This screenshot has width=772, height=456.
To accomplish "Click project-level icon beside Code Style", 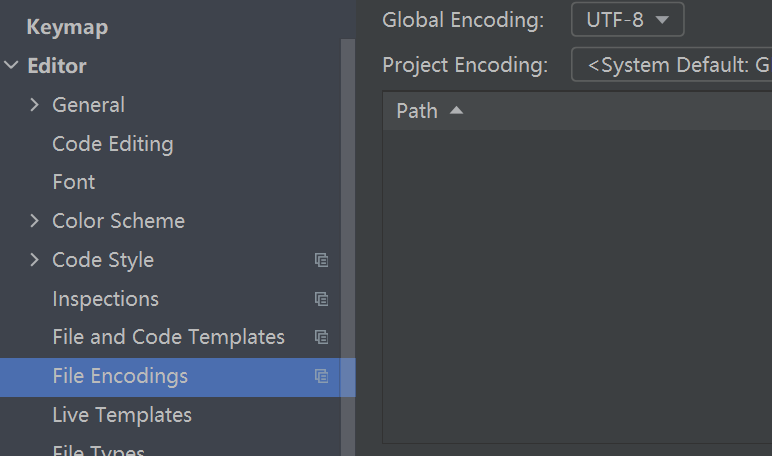I will click(x=321, y=260).
